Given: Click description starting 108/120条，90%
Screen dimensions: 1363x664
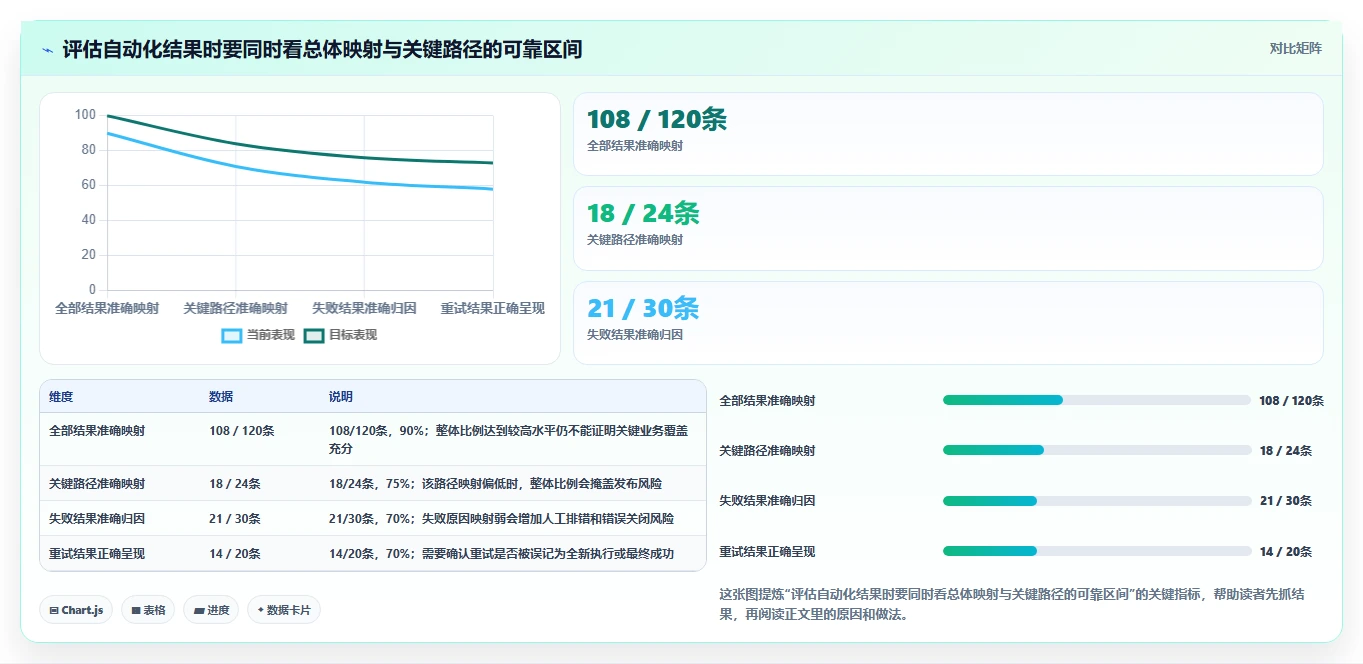Looking at the screenshot, I should point(508,440).
